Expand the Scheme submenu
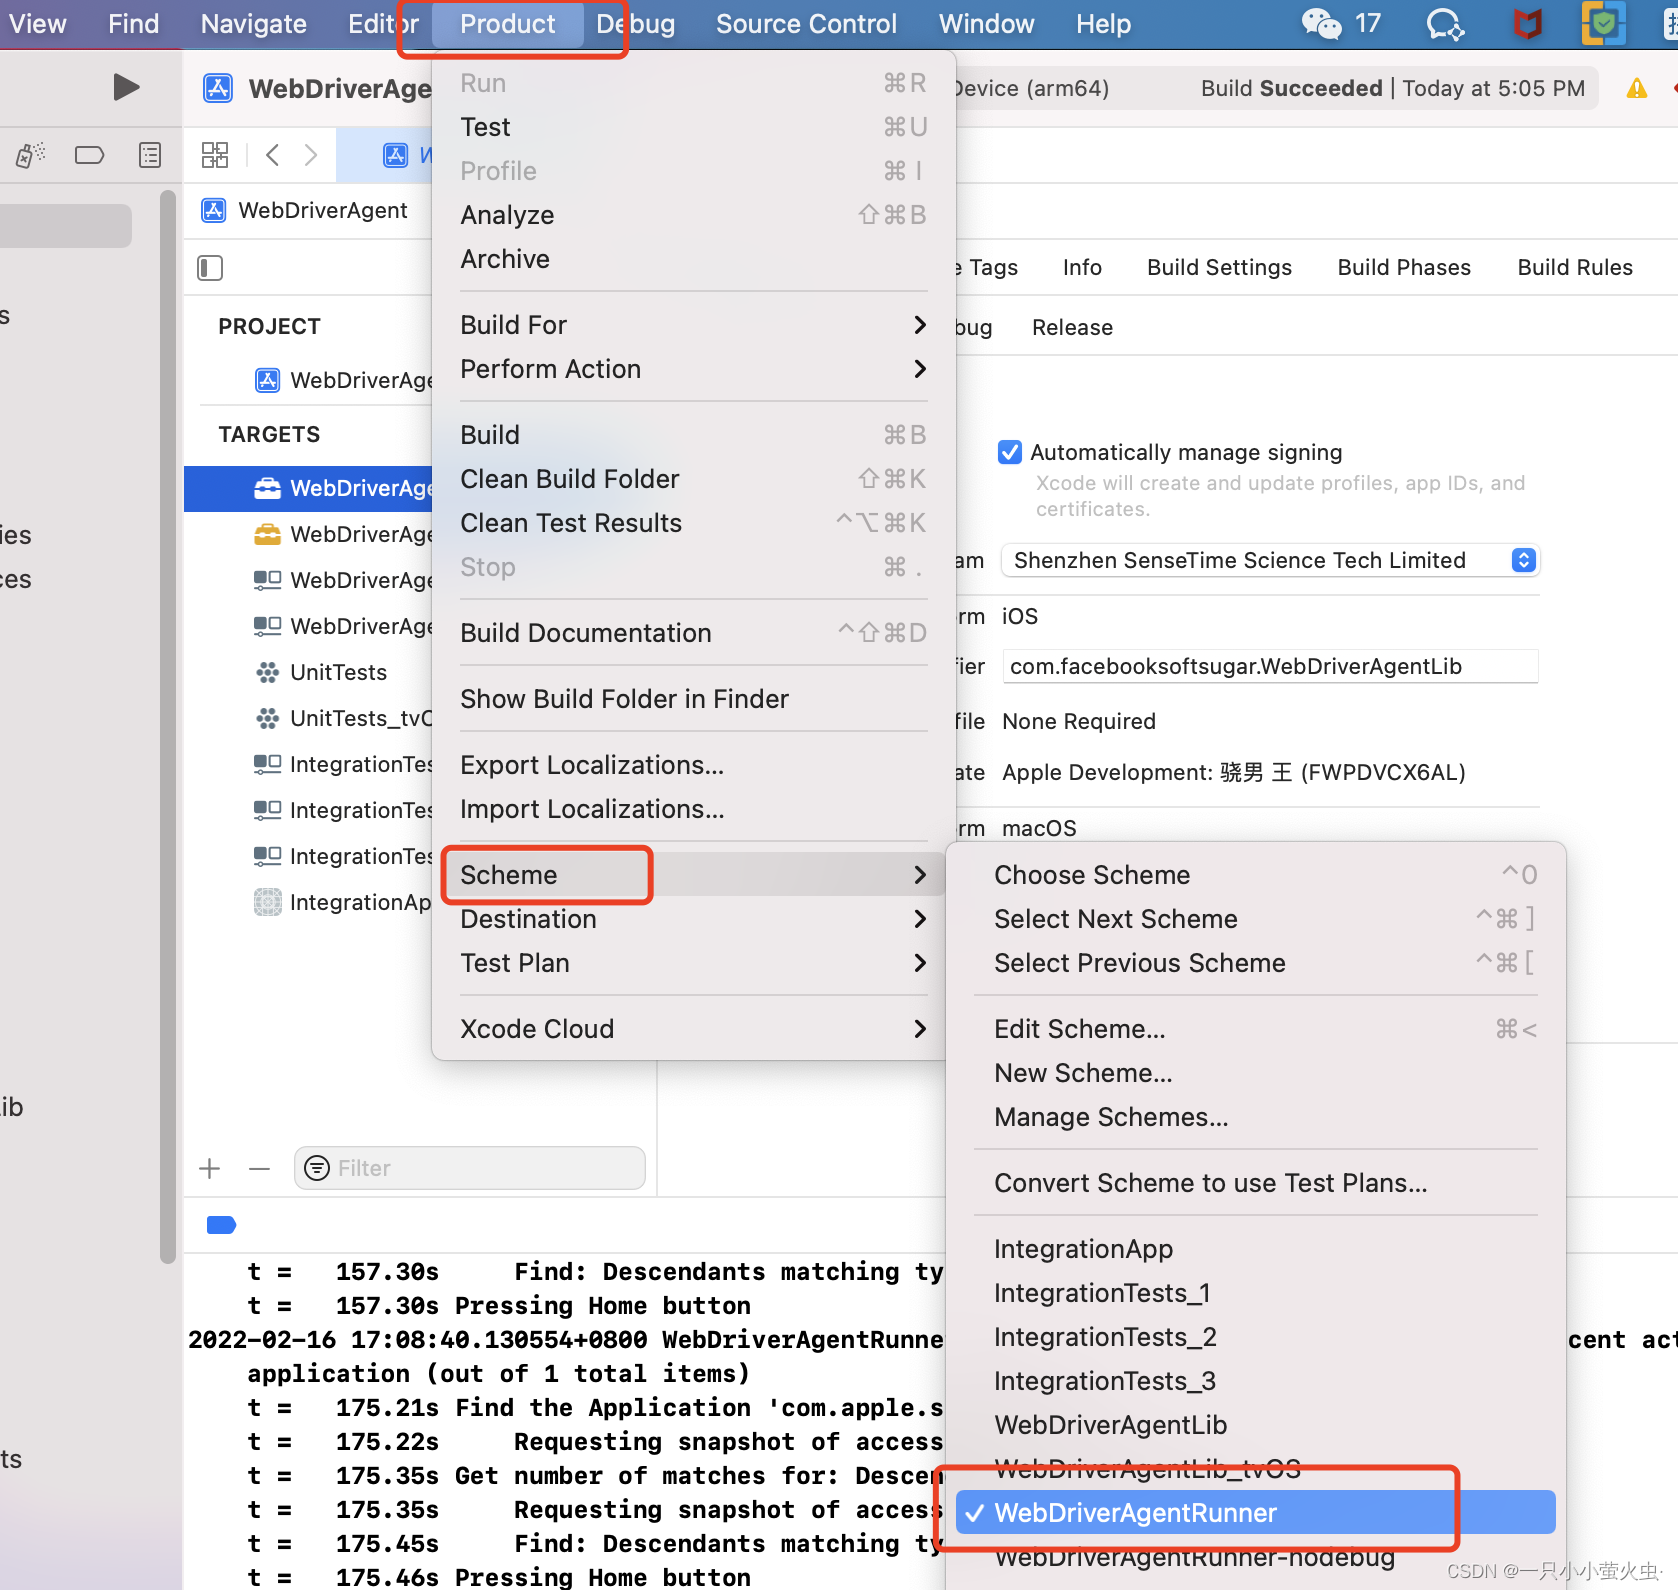 [693, 875]
